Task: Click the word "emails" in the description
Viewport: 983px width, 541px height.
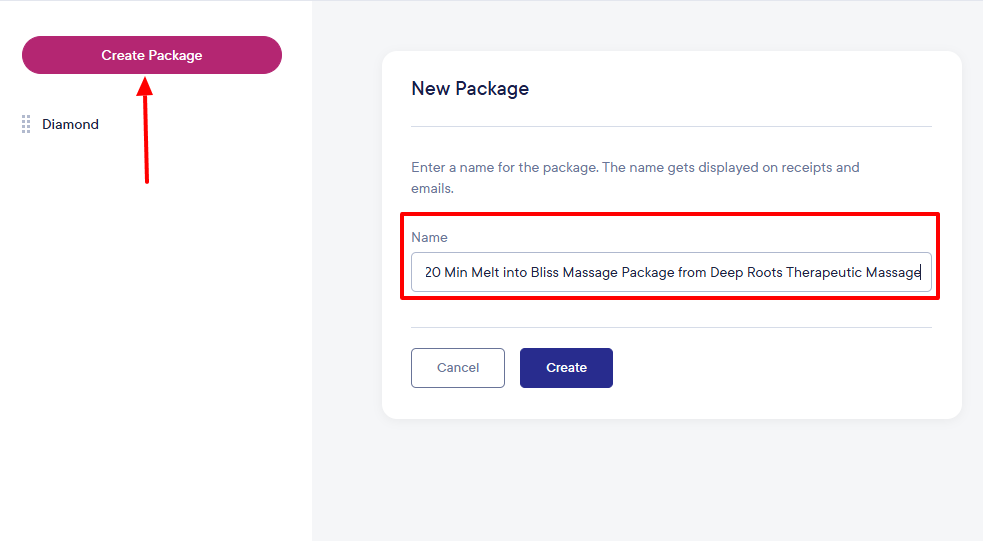Action: (x=431, y=188)
